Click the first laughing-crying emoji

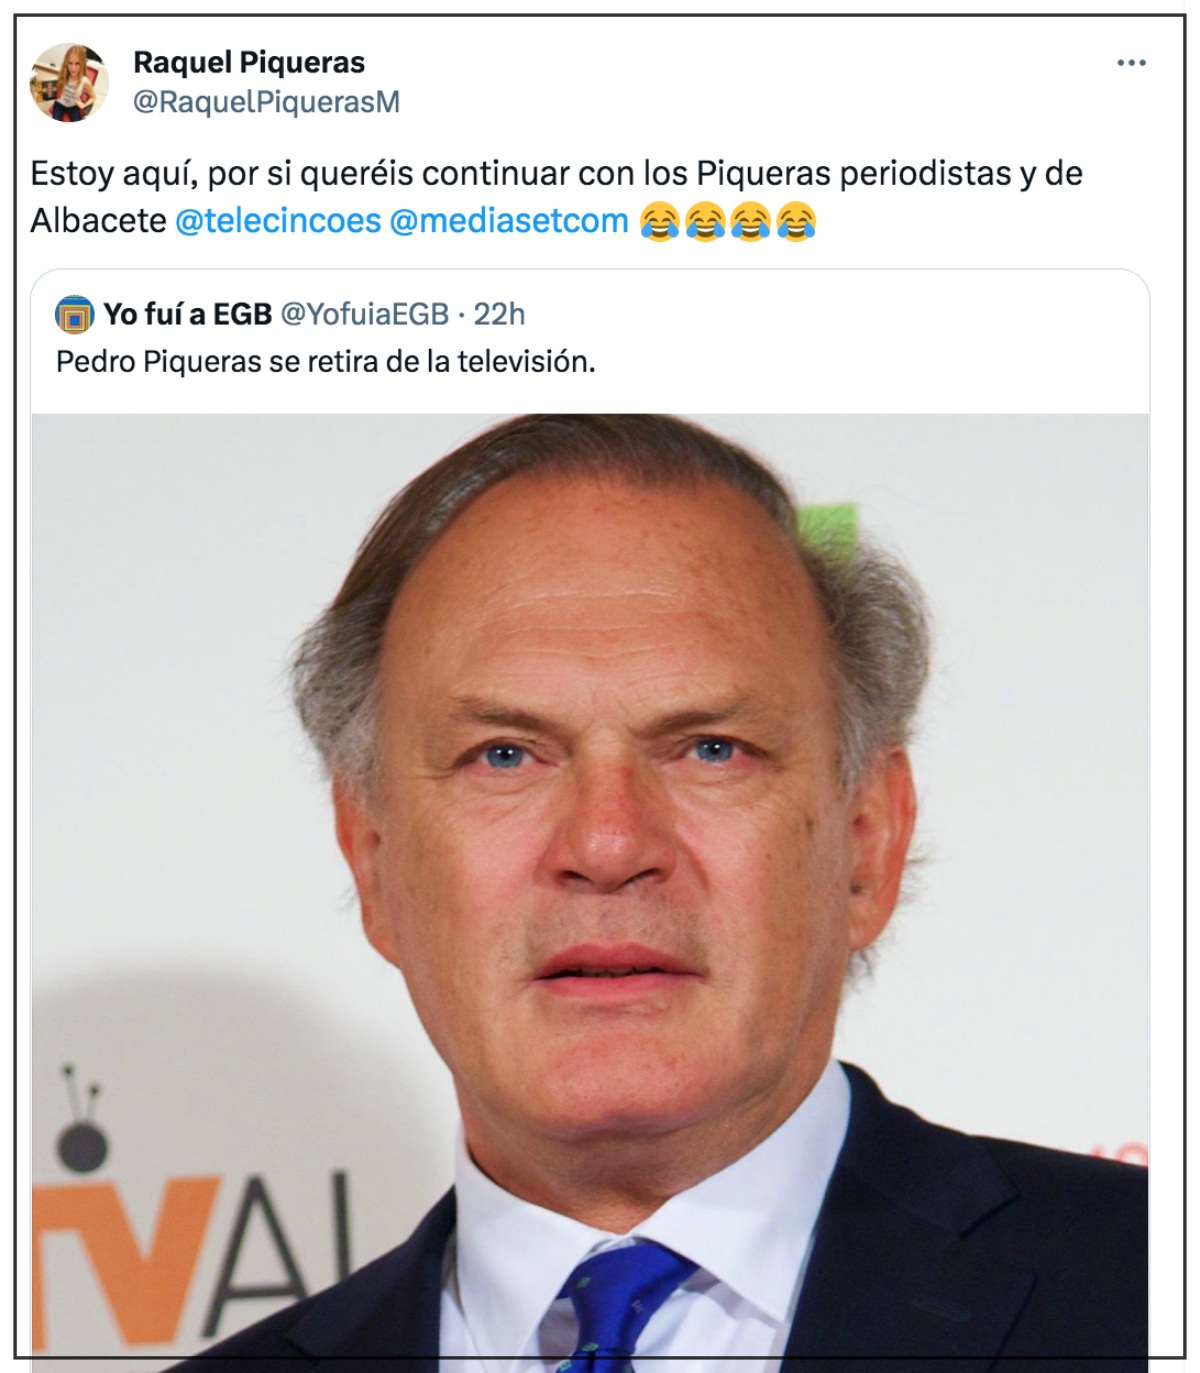coord(659,221)
